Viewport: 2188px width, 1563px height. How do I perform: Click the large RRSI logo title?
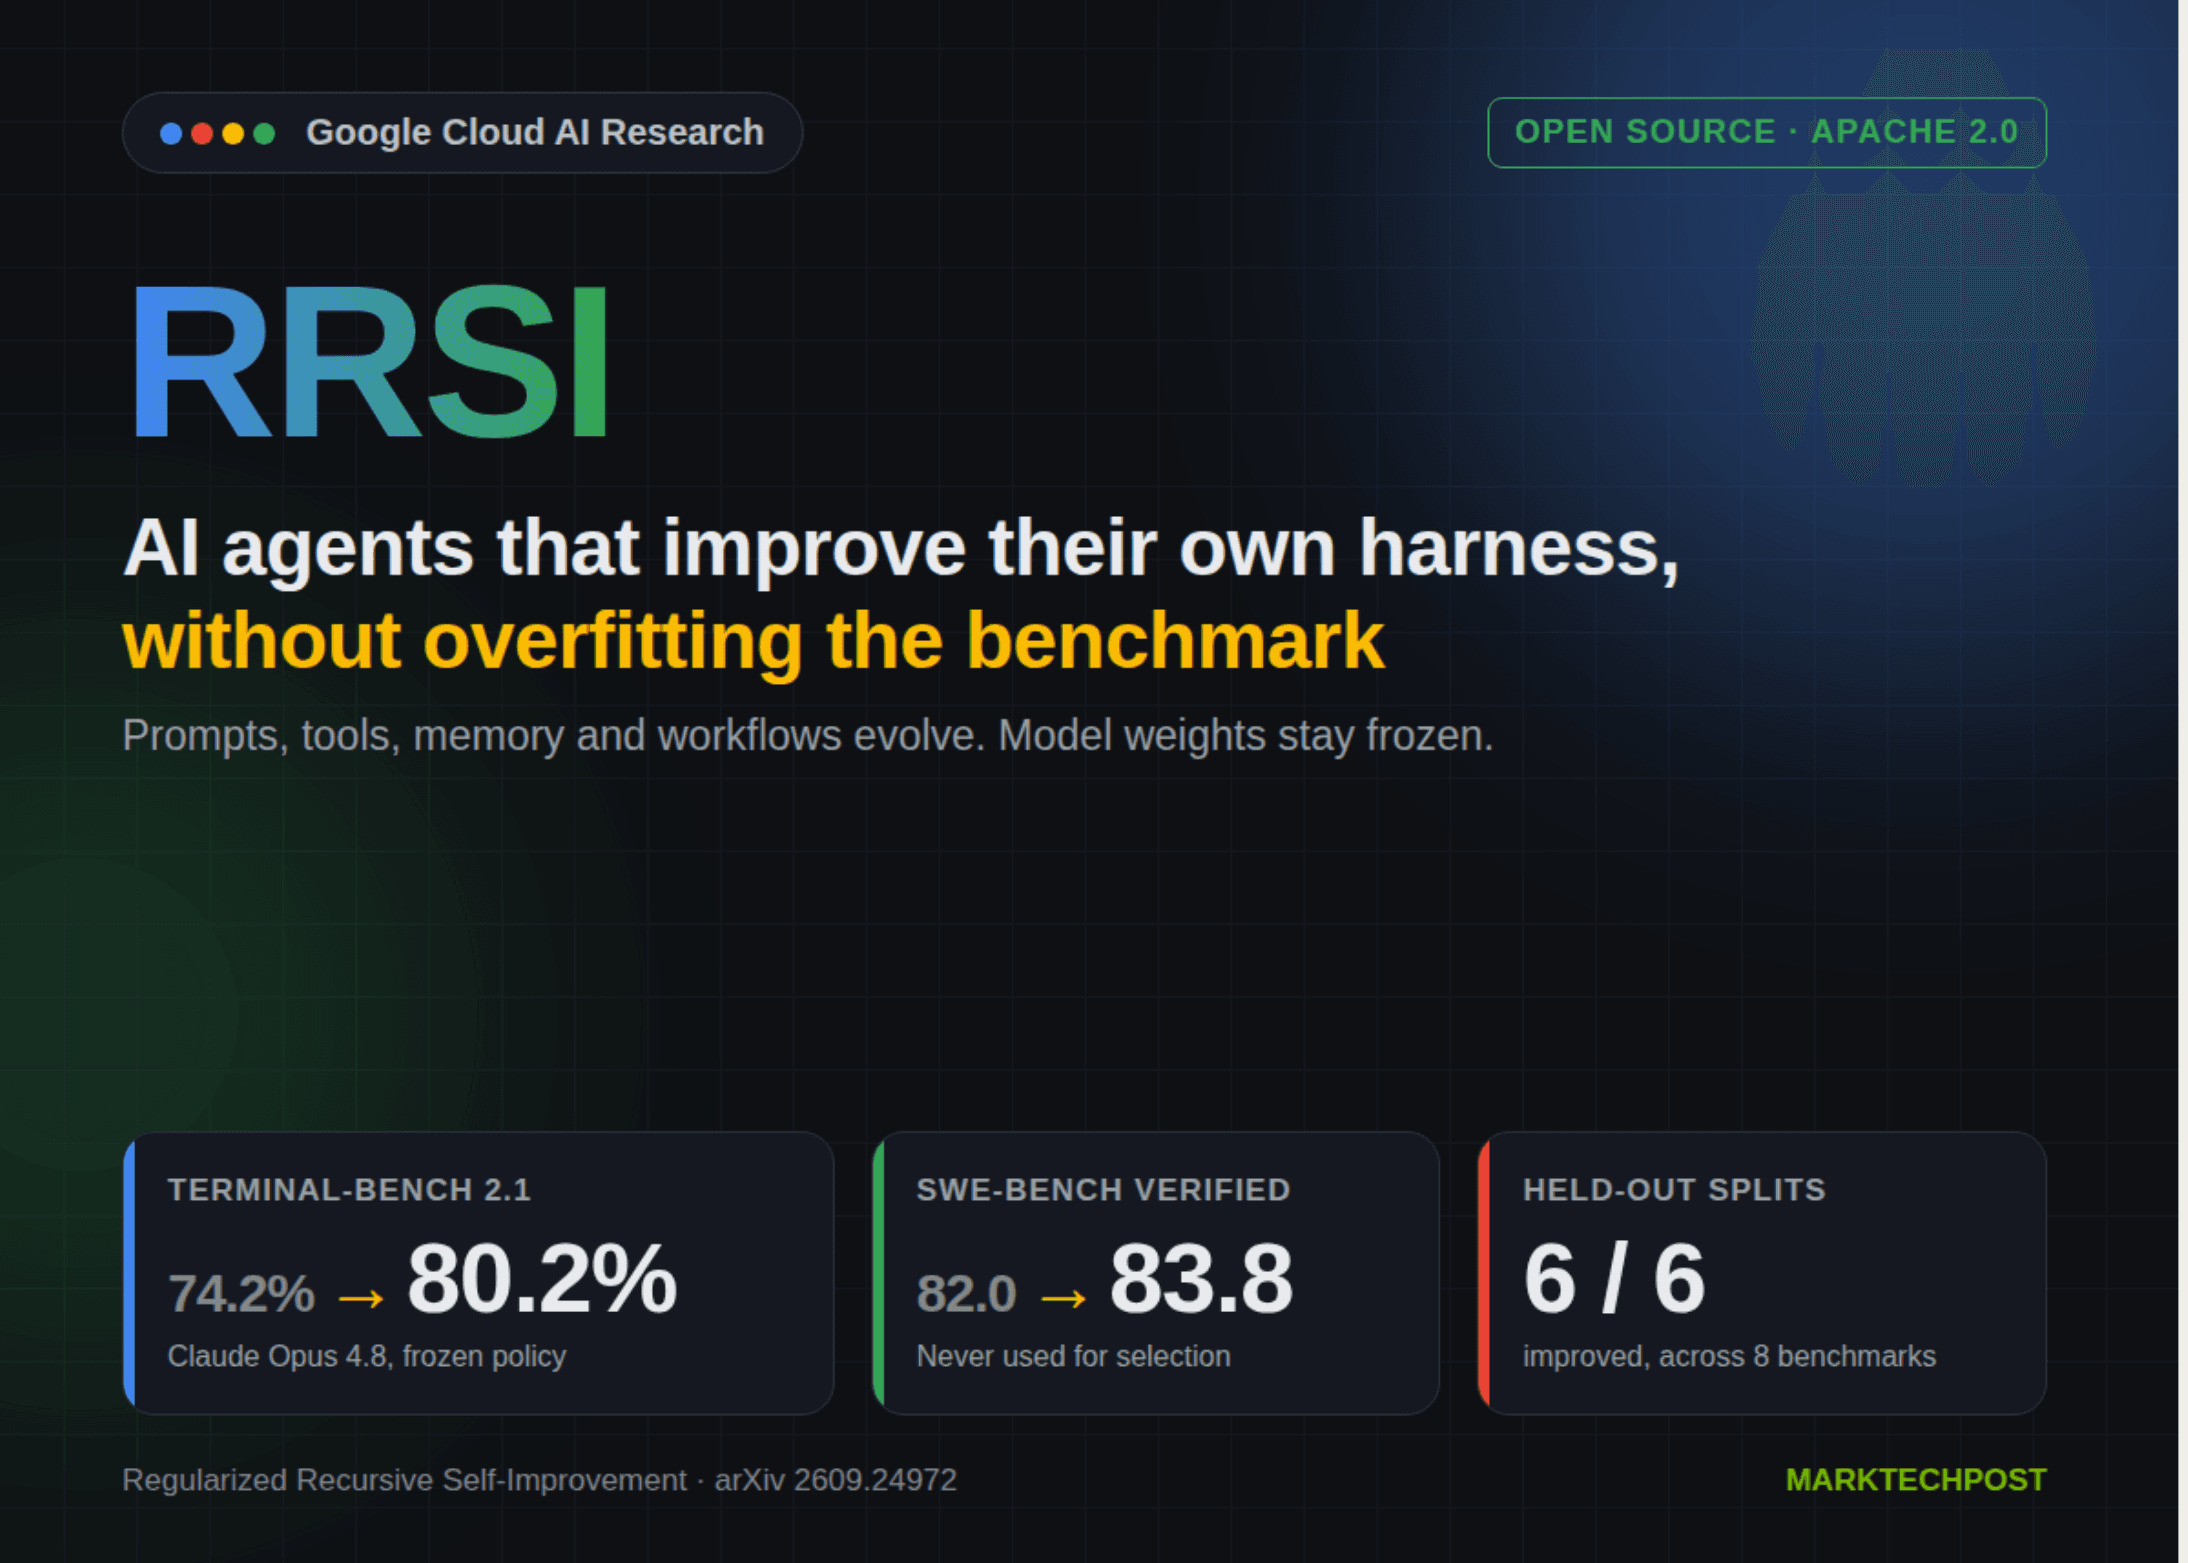tap(370, 361)
